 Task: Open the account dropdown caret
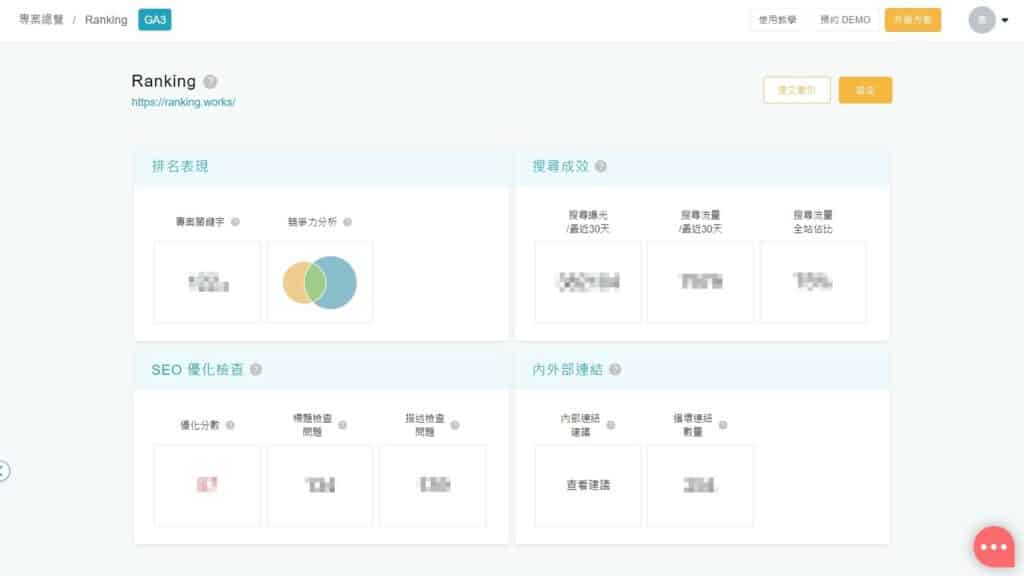click(1005, 19)
